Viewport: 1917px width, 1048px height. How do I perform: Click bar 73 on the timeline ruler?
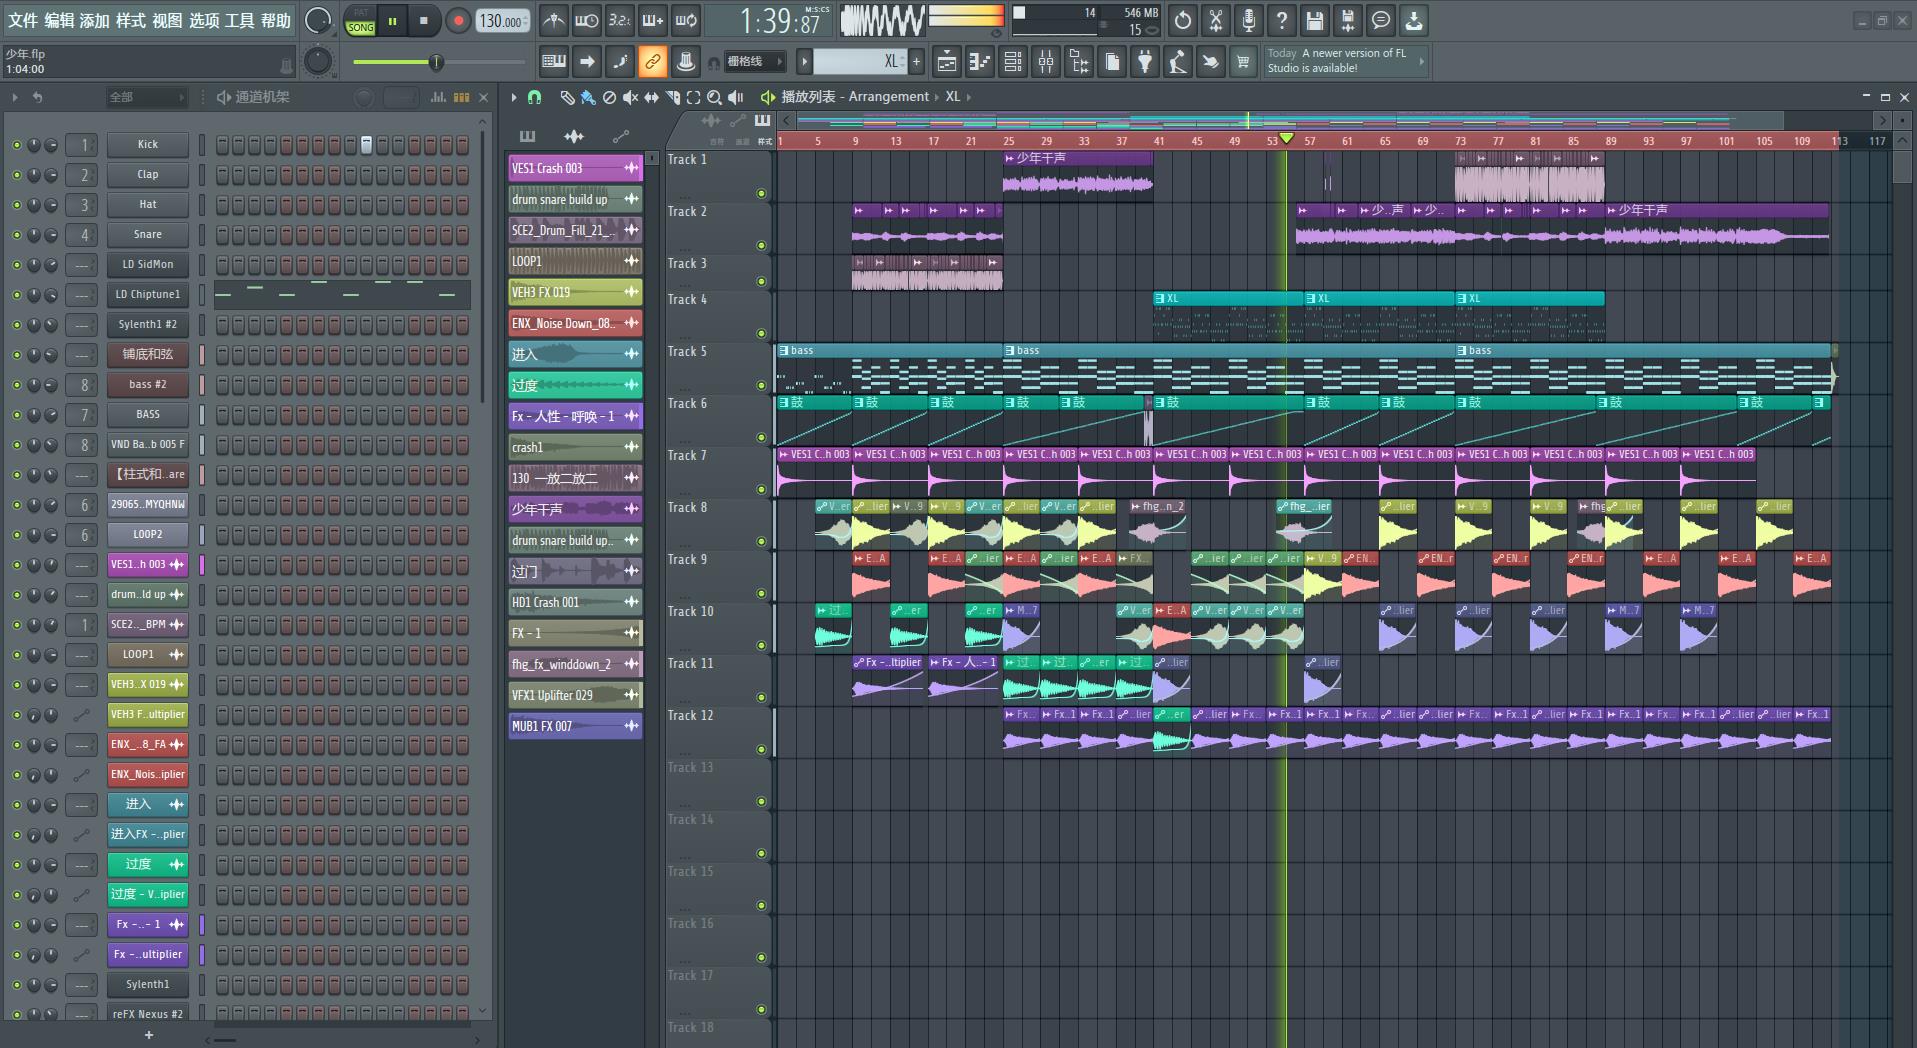pos(1460,141)
